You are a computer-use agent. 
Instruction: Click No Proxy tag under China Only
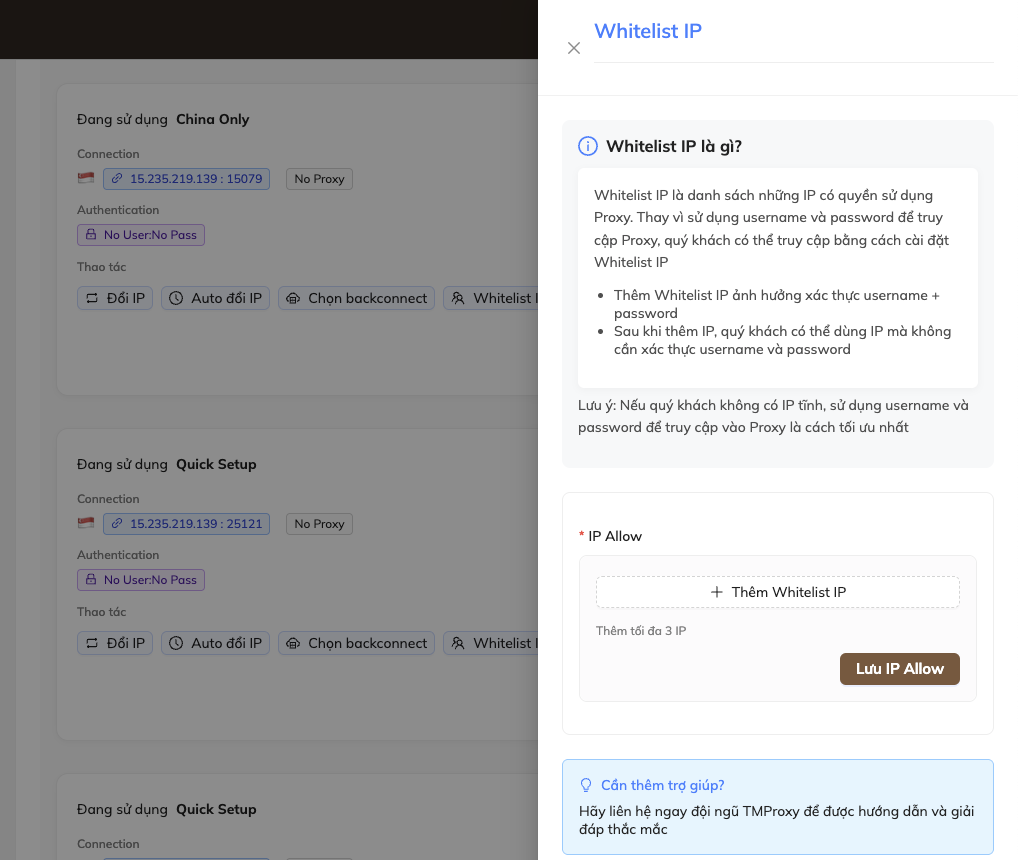pyautogui.click(x=319, y=179)
